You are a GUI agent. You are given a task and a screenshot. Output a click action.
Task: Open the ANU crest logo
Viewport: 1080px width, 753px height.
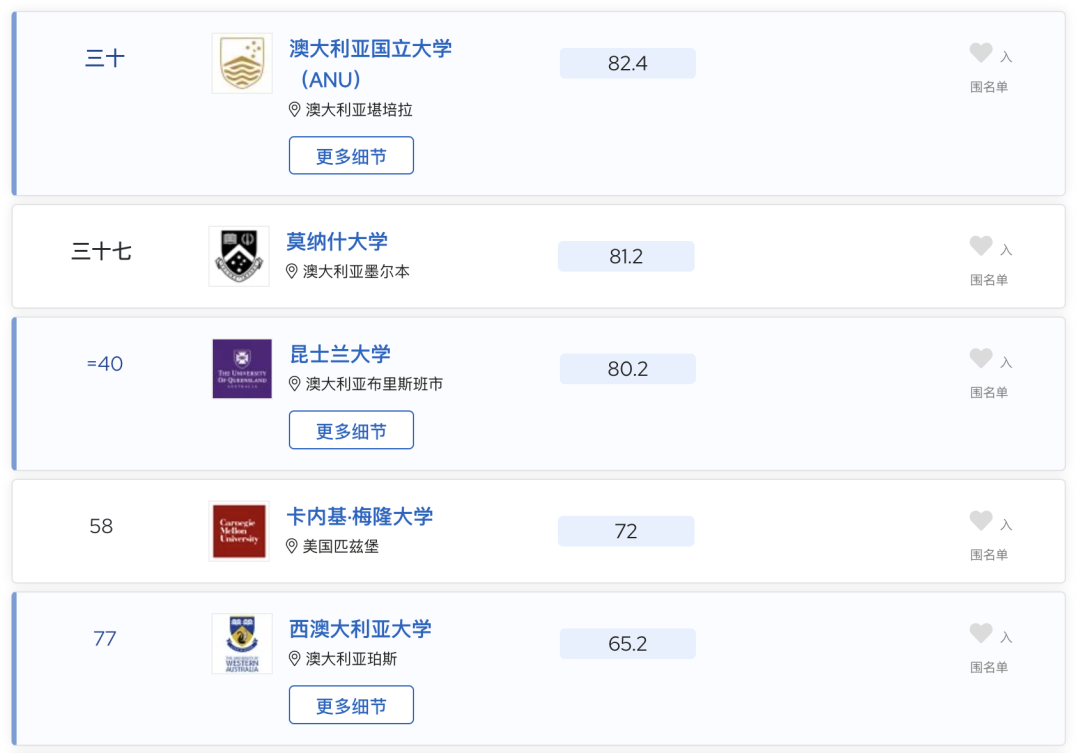[242, 63]
